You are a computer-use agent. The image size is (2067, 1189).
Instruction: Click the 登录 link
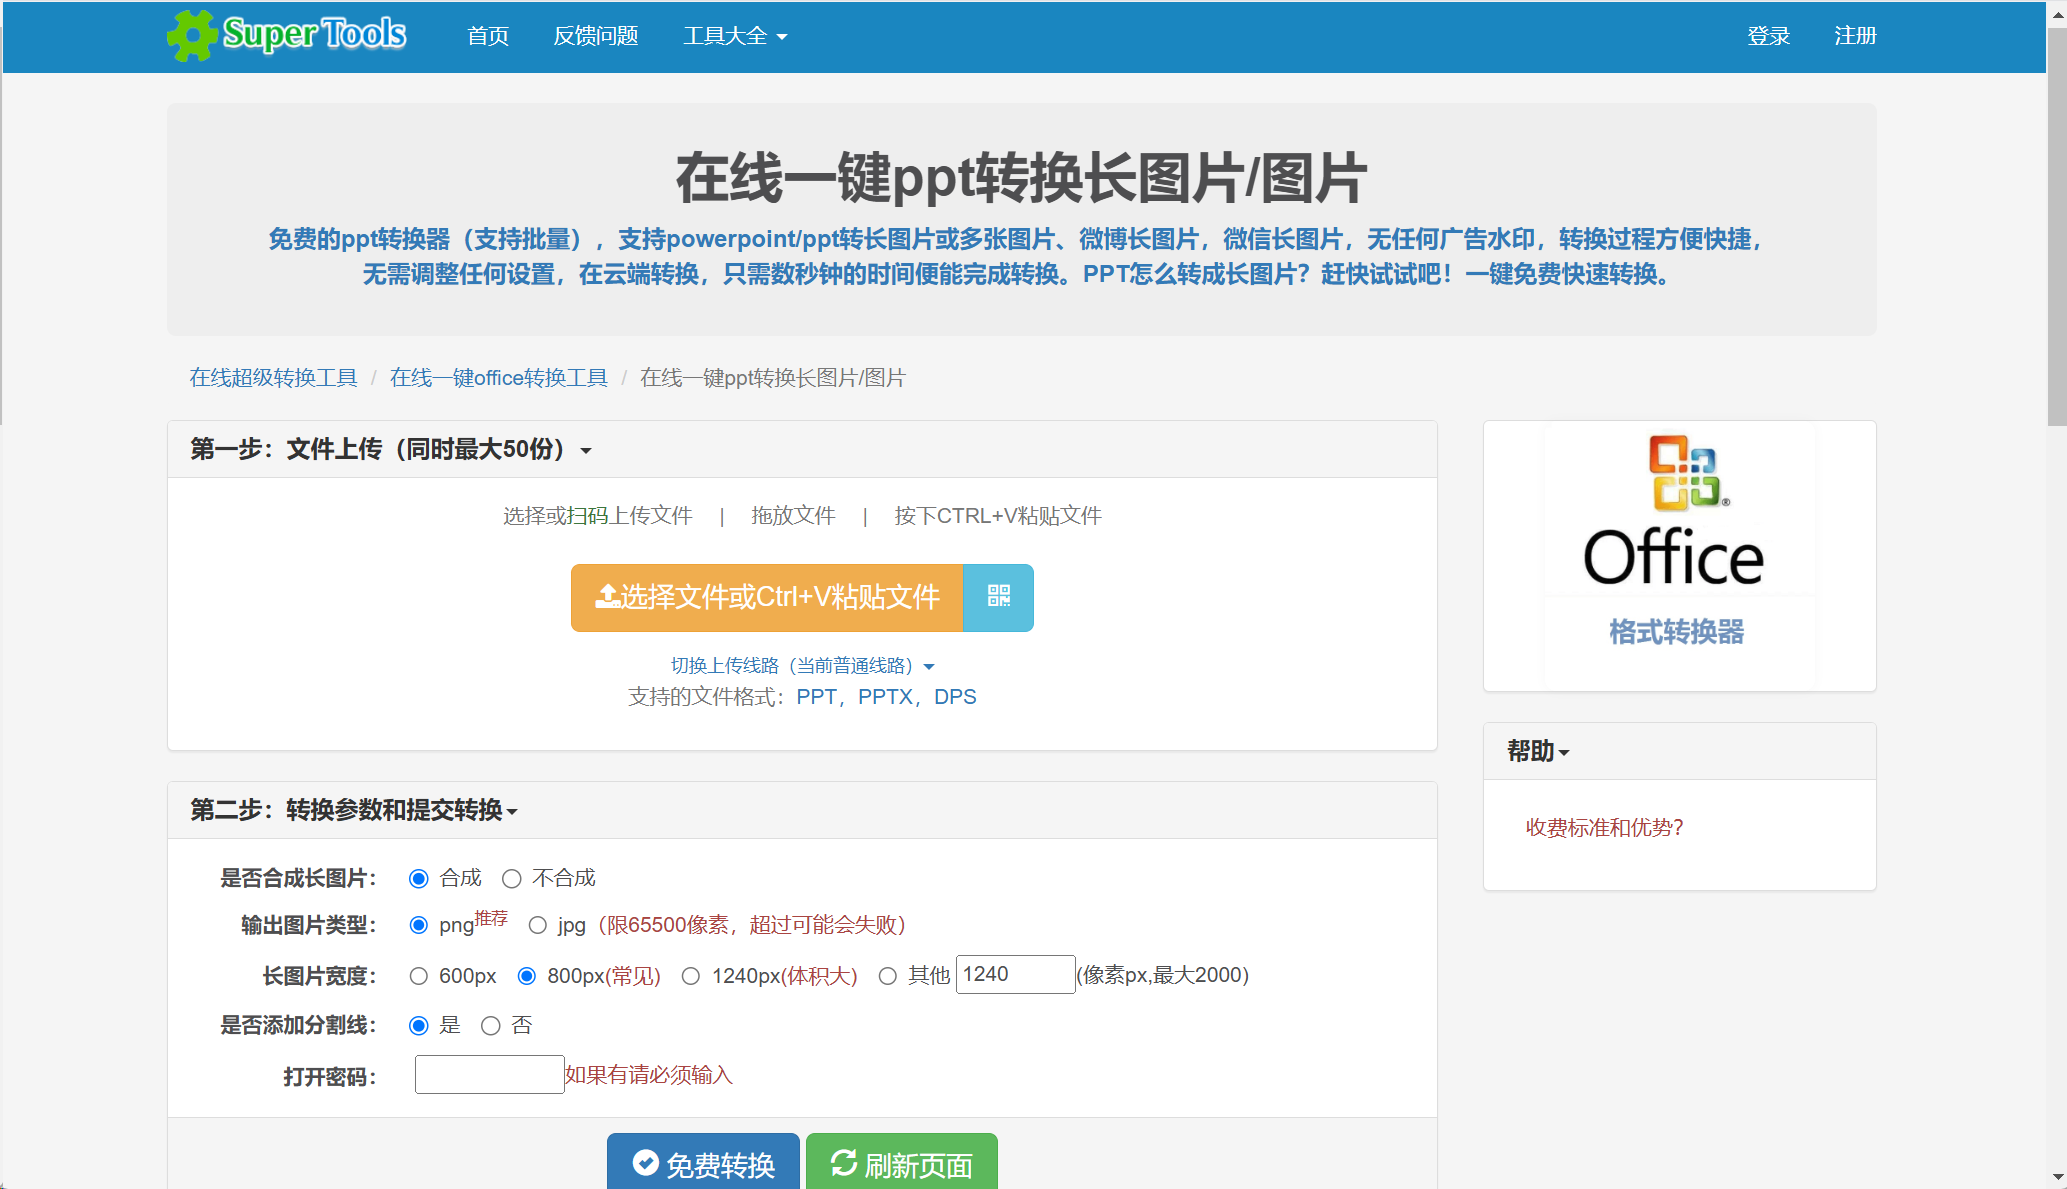(x=1768, y=36)
